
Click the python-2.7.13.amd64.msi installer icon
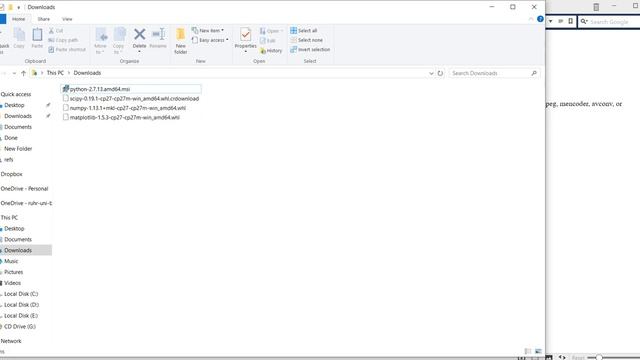point(66,89)
